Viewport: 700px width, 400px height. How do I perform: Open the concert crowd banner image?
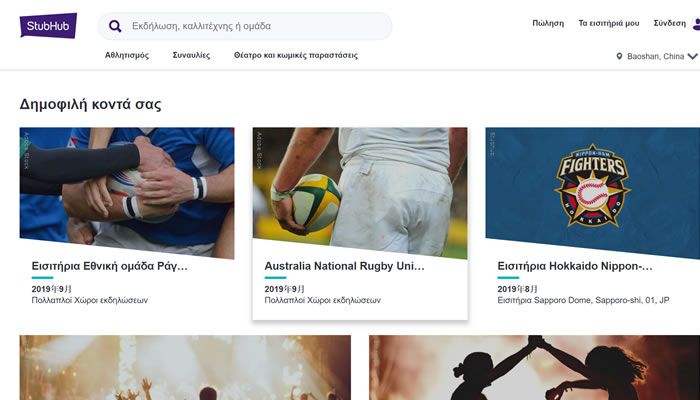pyautogui.click(x=185, y=367)
